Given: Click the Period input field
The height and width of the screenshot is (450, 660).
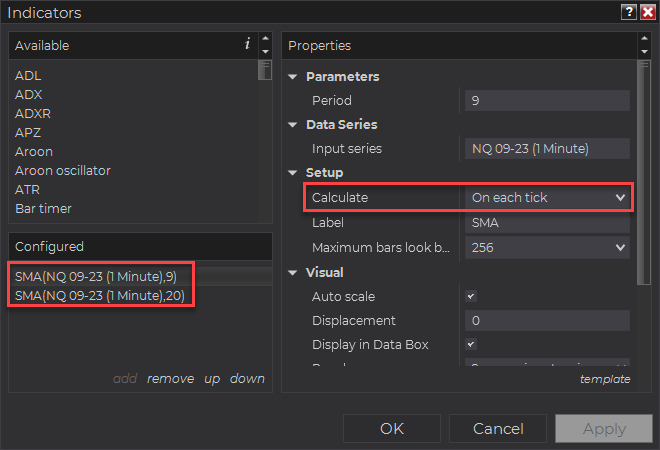Looking at the screenshot, I should 547,101.
